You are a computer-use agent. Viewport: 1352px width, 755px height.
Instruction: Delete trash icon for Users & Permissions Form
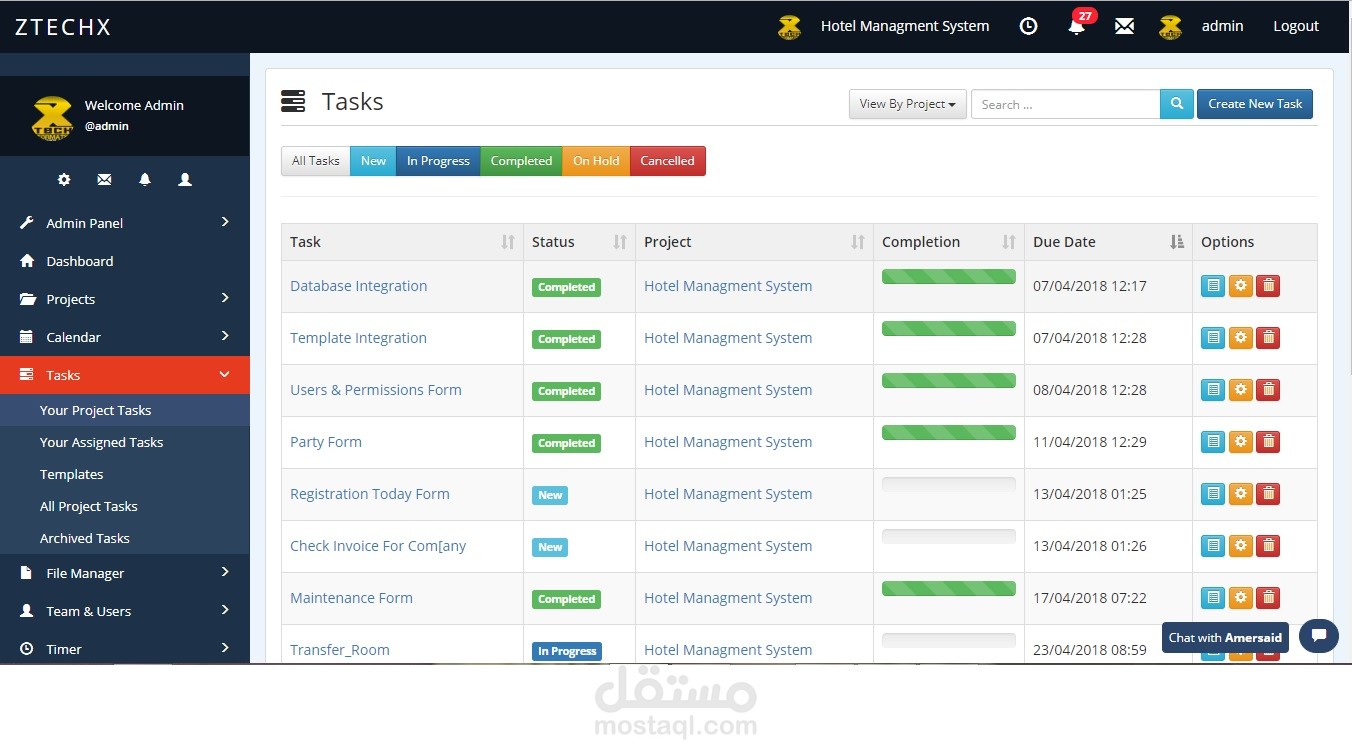click(1268, 389)
